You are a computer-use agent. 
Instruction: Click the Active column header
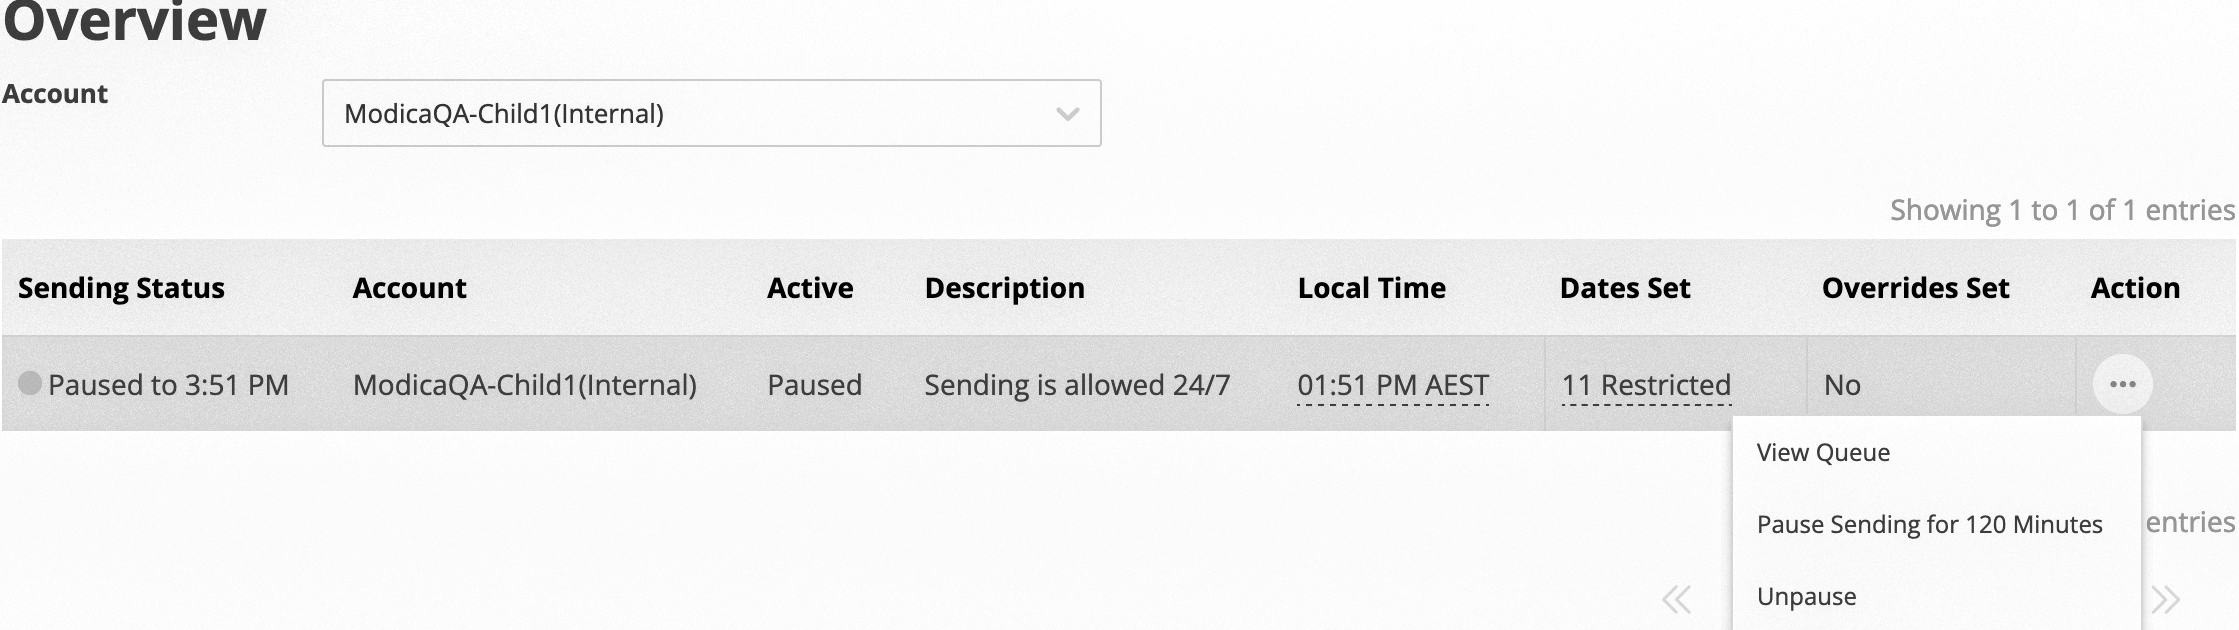(810, 288)
